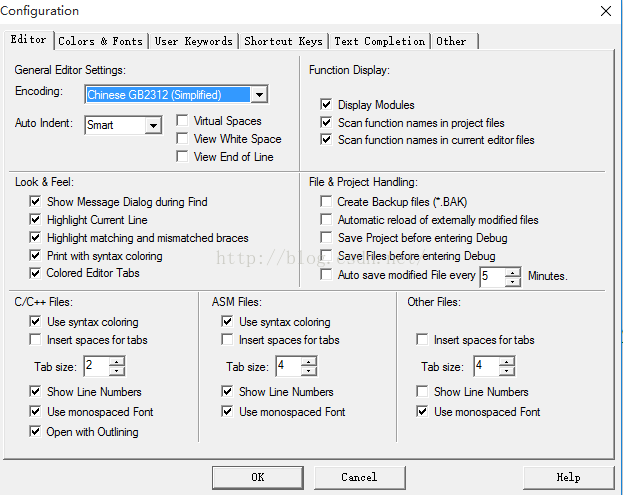The height and width of the screenshot is (495, 623).
Task: Toggle Scan function names in project files
Action: pos(326,122)
